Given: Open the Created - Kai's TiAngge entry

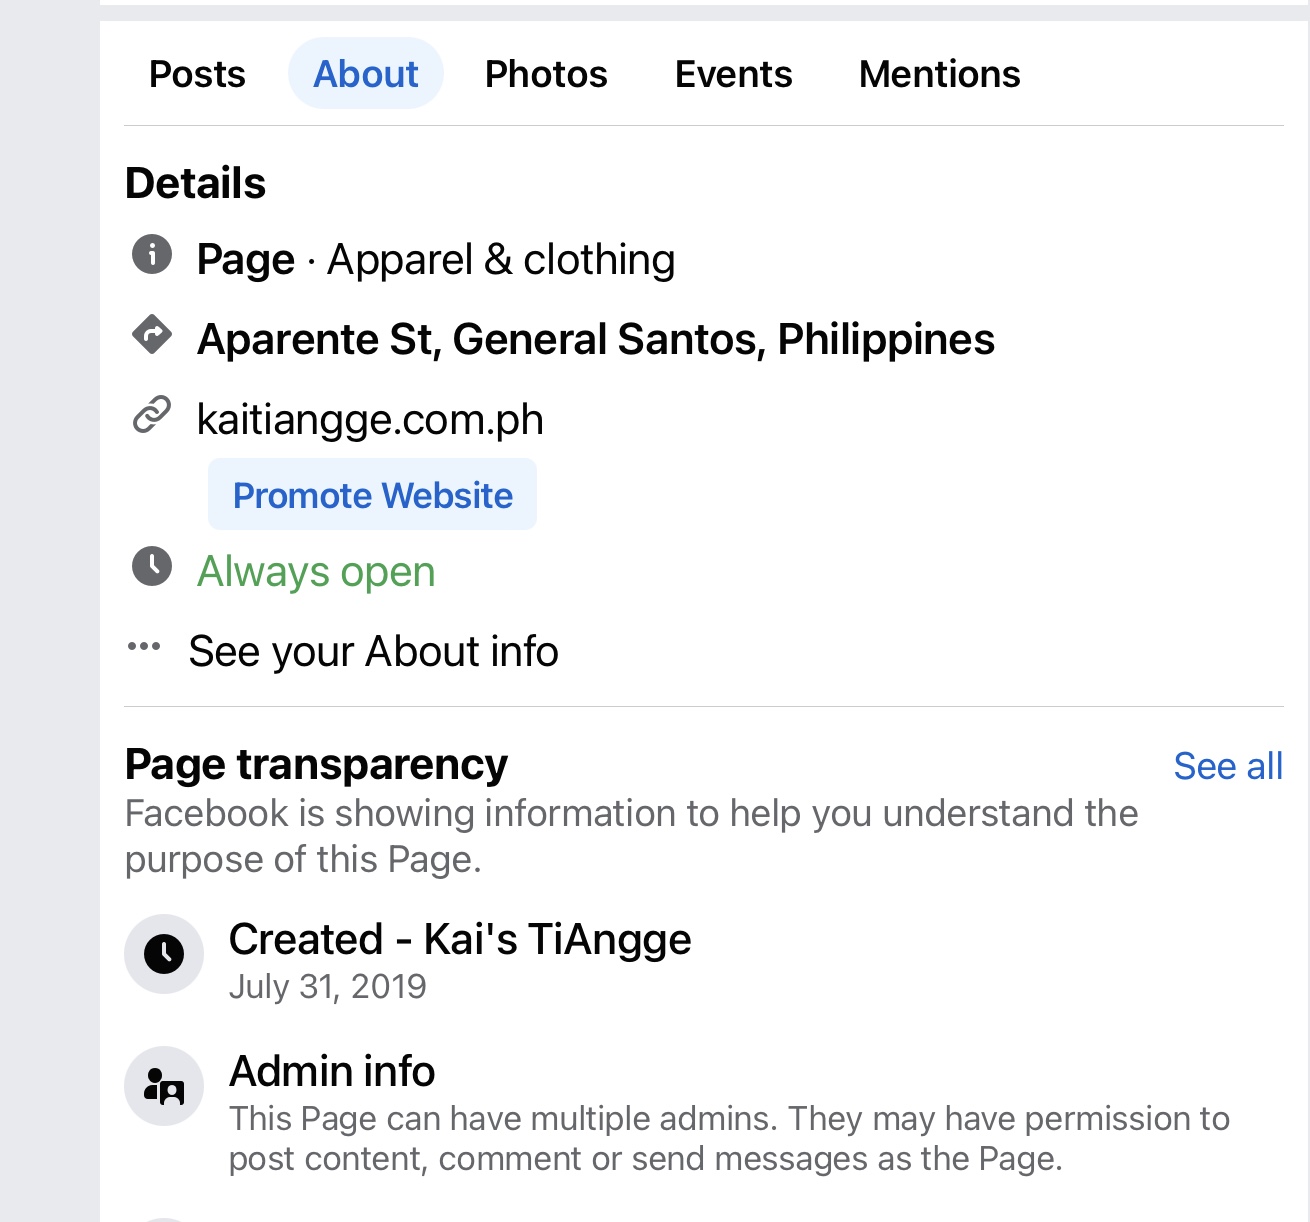Looking at the screenshot, I should coord(460,940).
